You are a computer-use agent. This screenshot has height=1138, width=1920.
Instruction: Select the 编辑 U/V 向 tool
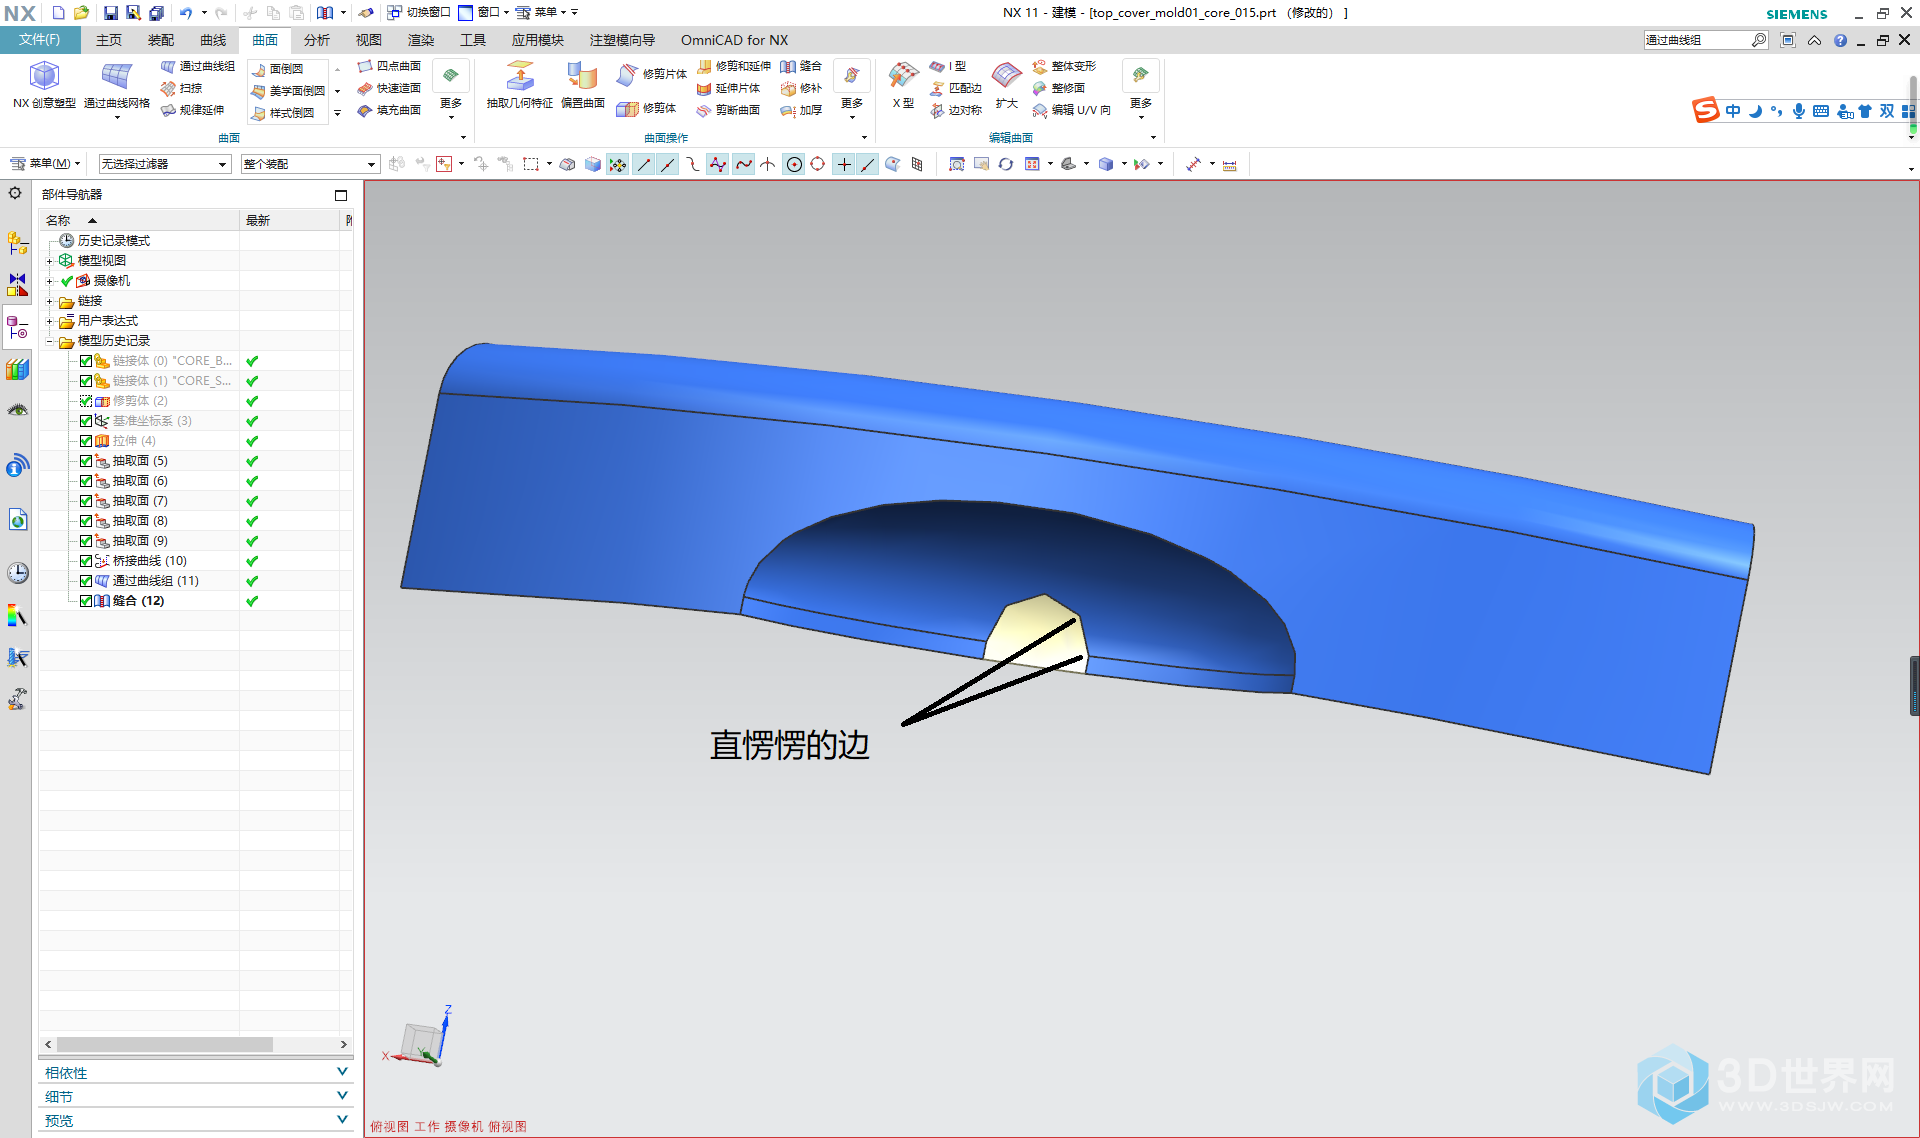click(1071, 110)
